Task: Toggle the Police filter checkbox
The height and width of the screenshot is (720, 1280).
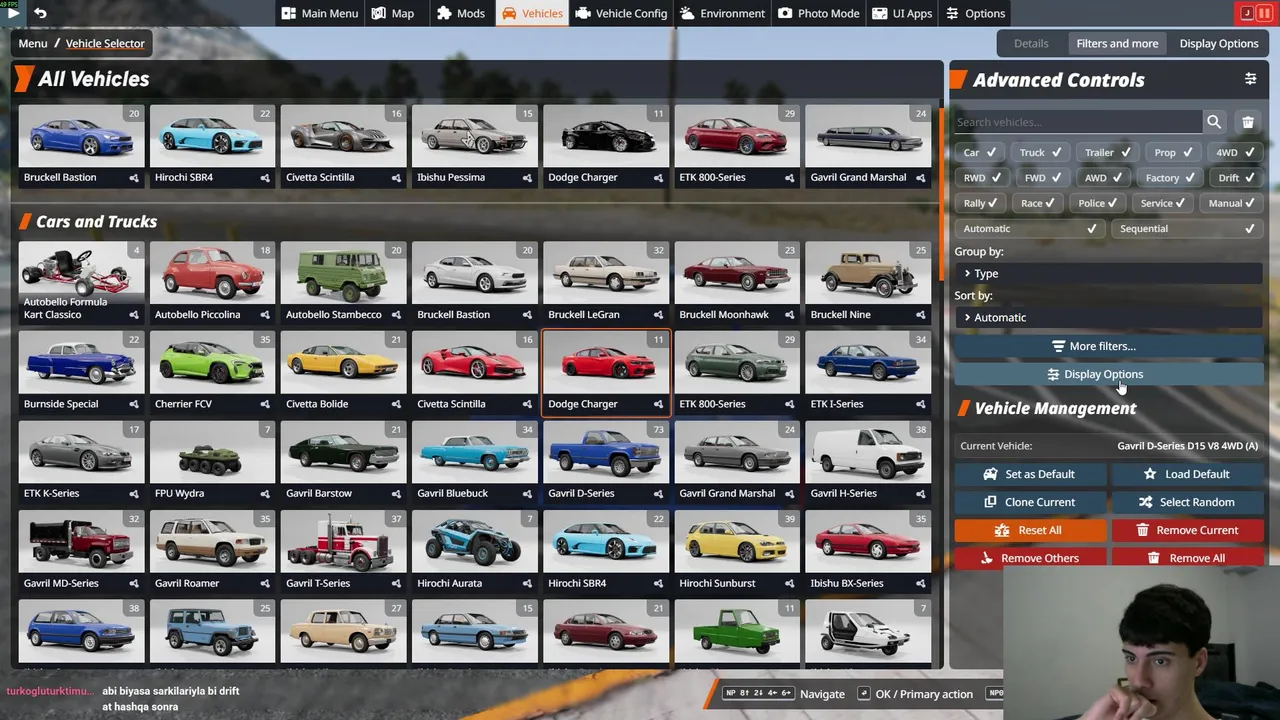Action: (x=1098, y=203)
